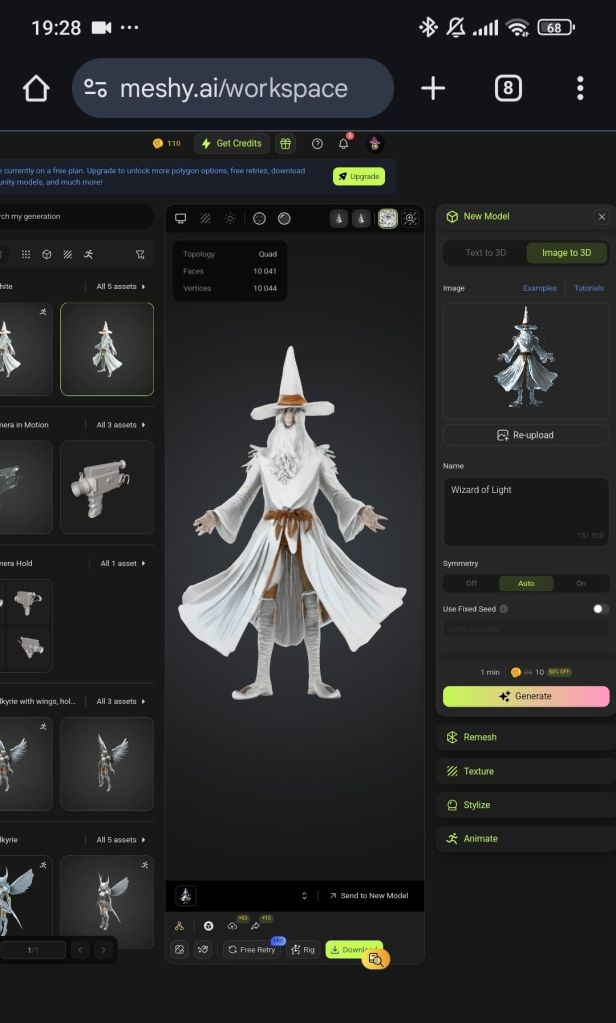Click the Rig button below the viewport
This screenshot has height=1023, width=616.
(302, 950)
